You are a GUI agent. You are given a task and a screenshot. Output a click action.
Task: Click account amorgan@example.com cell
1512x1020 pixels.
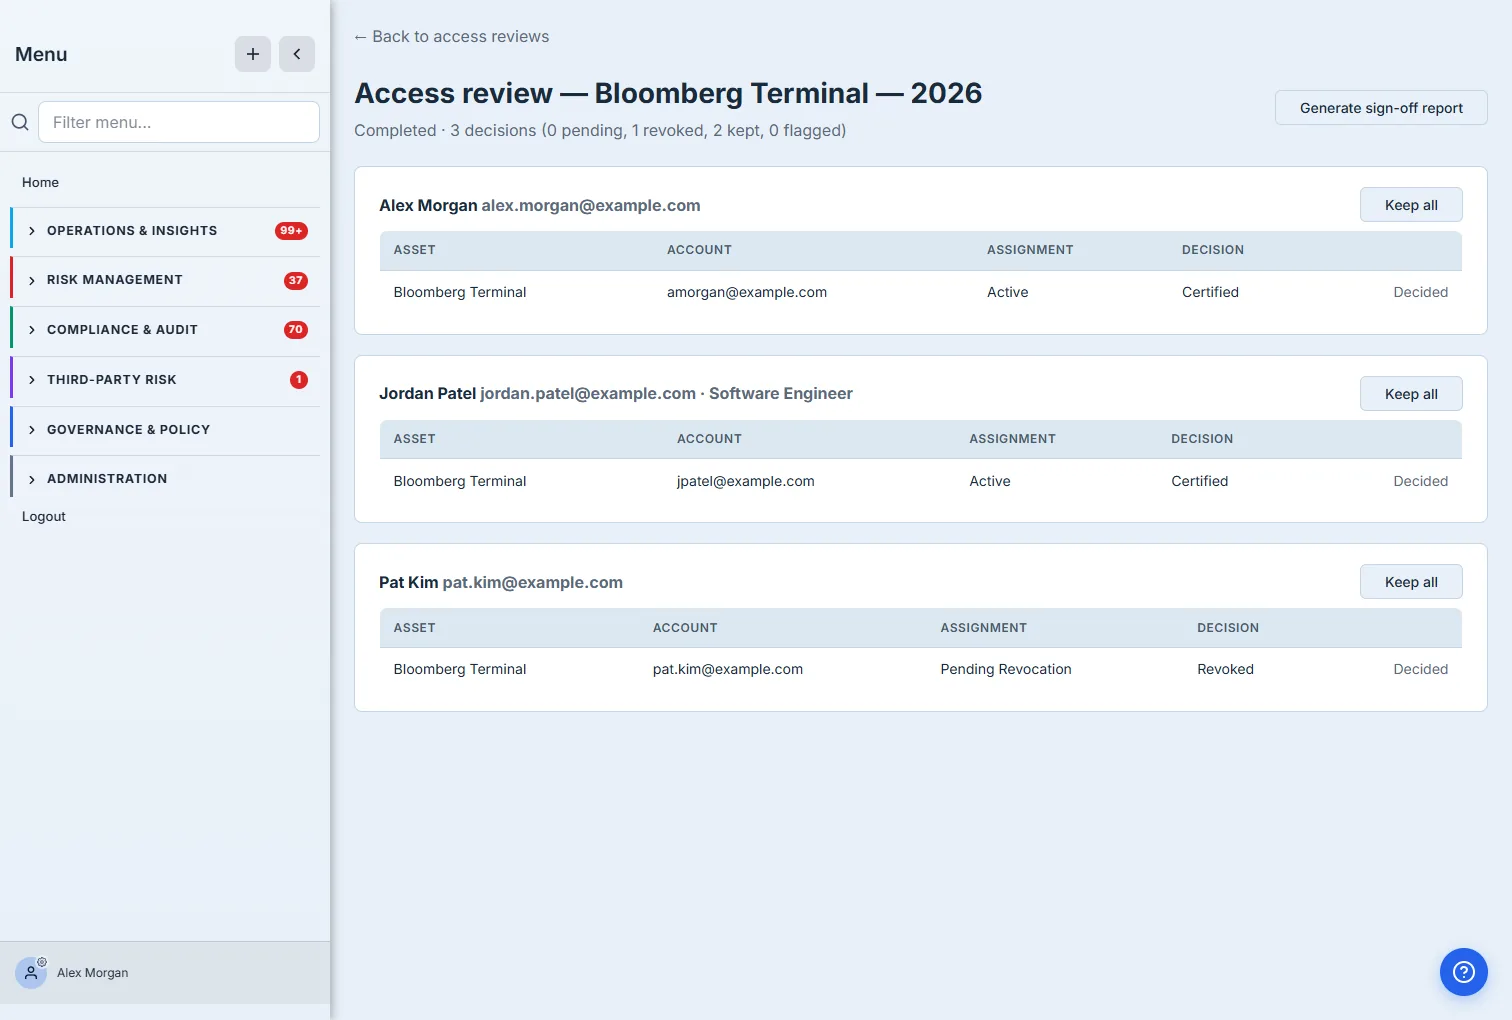(747, 292)
